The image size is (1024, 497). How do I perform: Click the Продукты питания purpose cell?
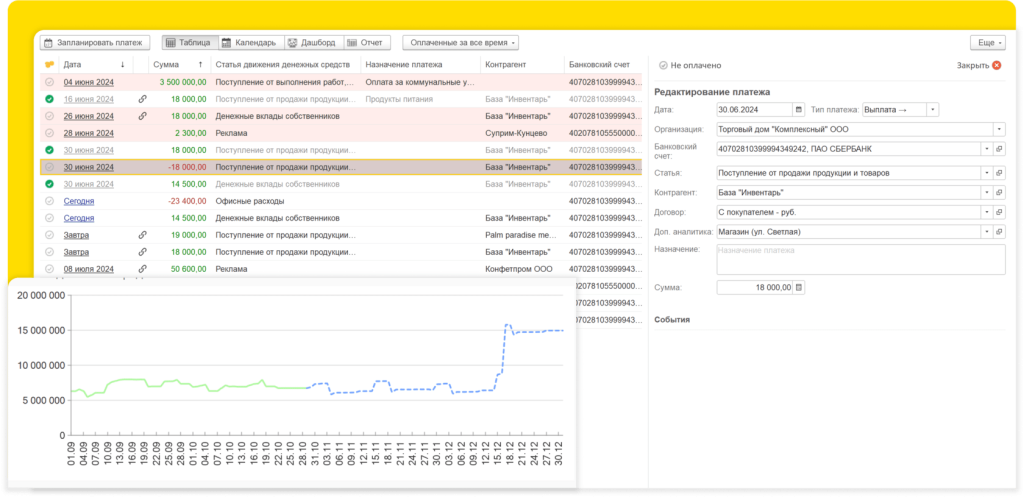[x=399, y=99]
